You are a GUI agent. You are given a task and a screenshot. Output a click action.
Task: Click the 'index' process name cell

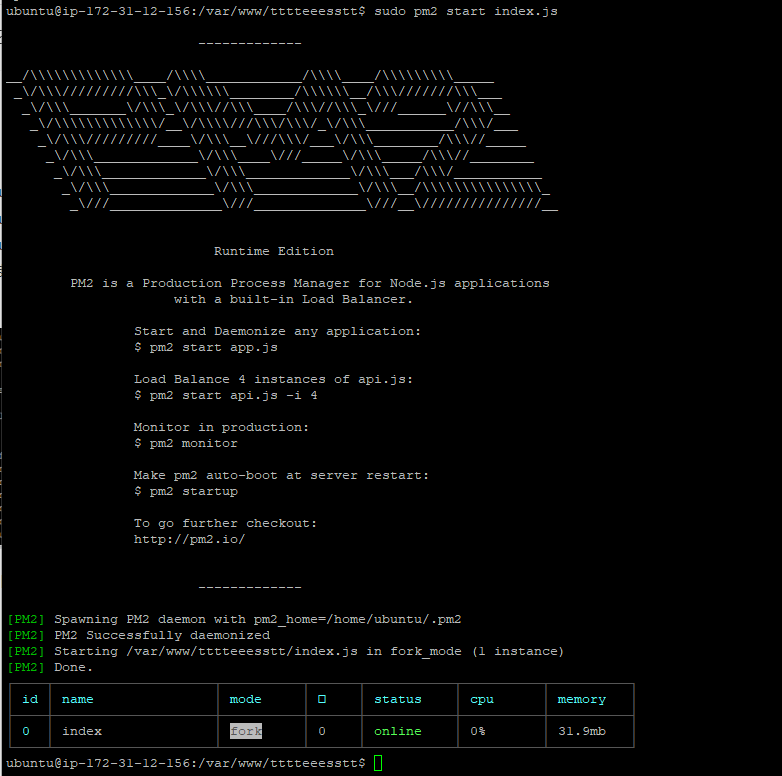[x=82, y=731]
